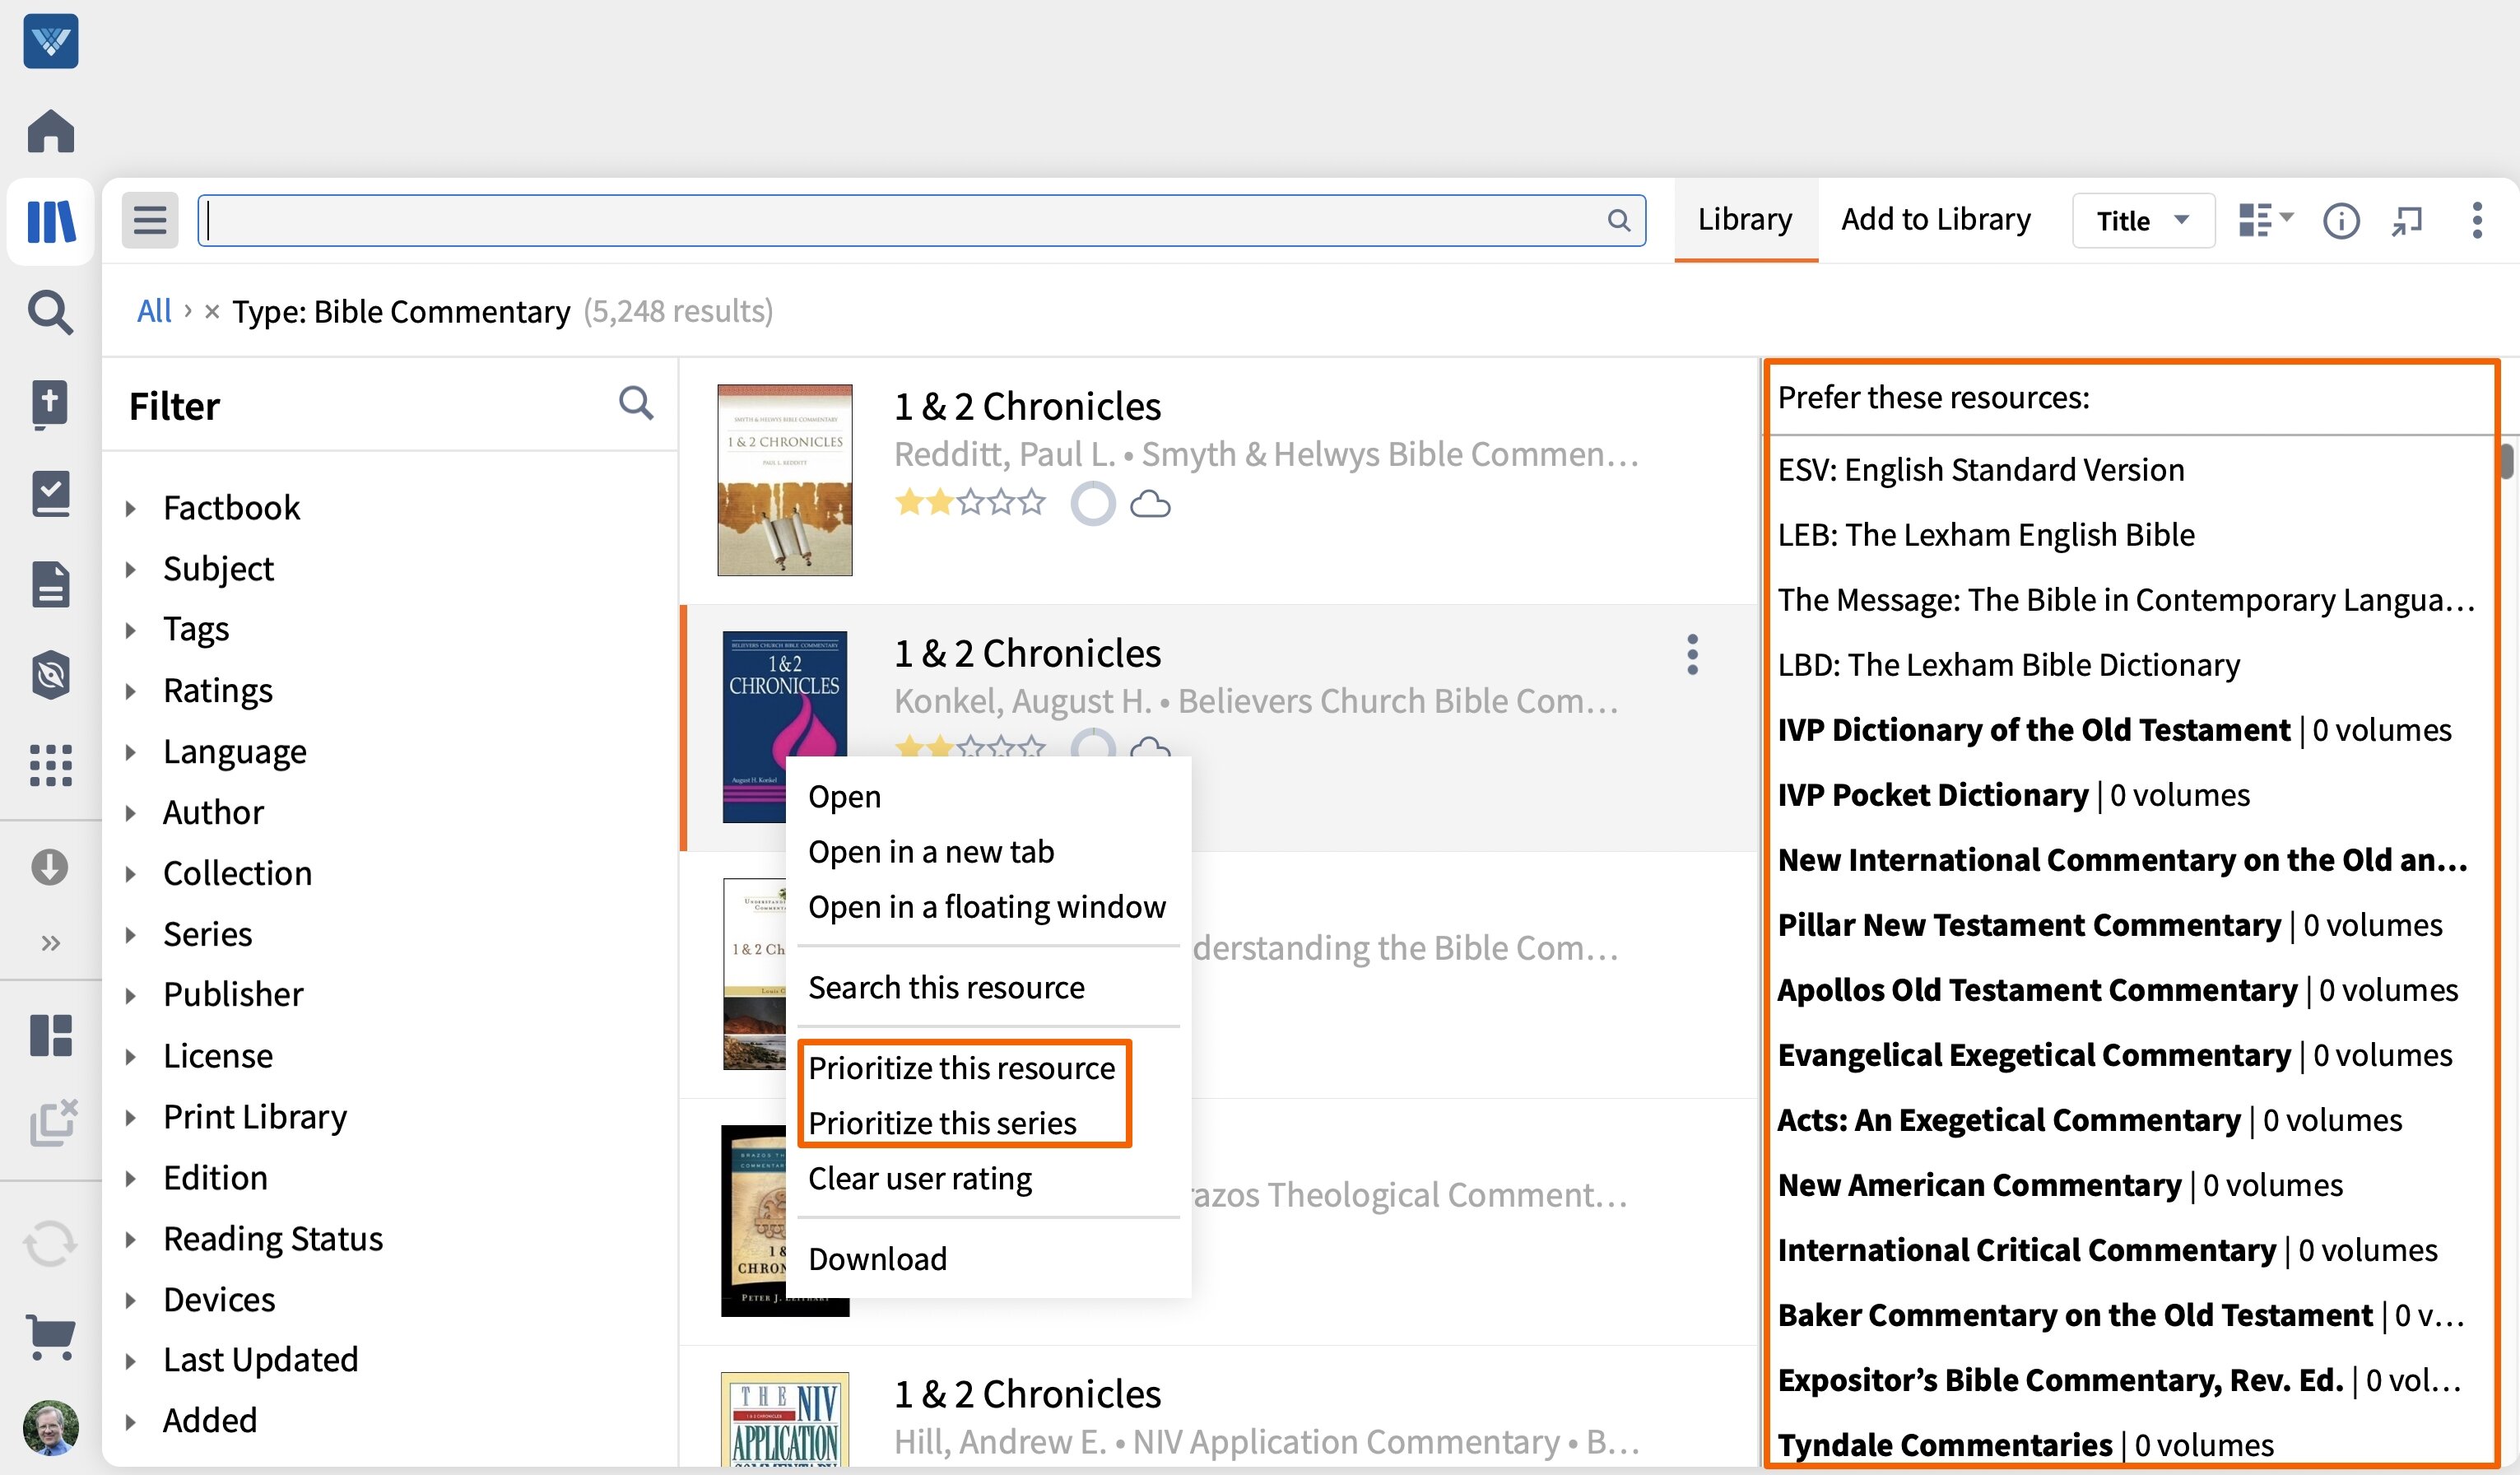The image size is (2520, 1475).
Task: Click the magnifier icon inside search box
Action: [1619, 220]
